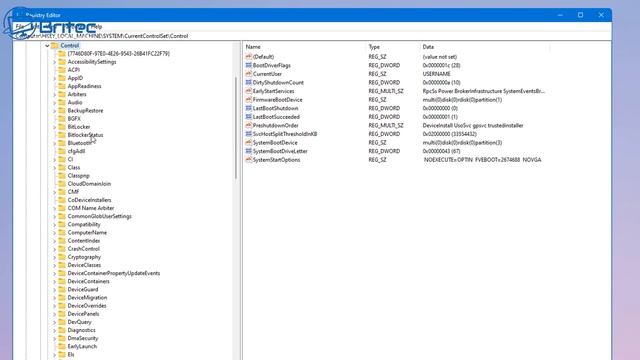Screen dimensions: 640x360
Task: Expand the Audio key
Action: [x=55, y=102]
